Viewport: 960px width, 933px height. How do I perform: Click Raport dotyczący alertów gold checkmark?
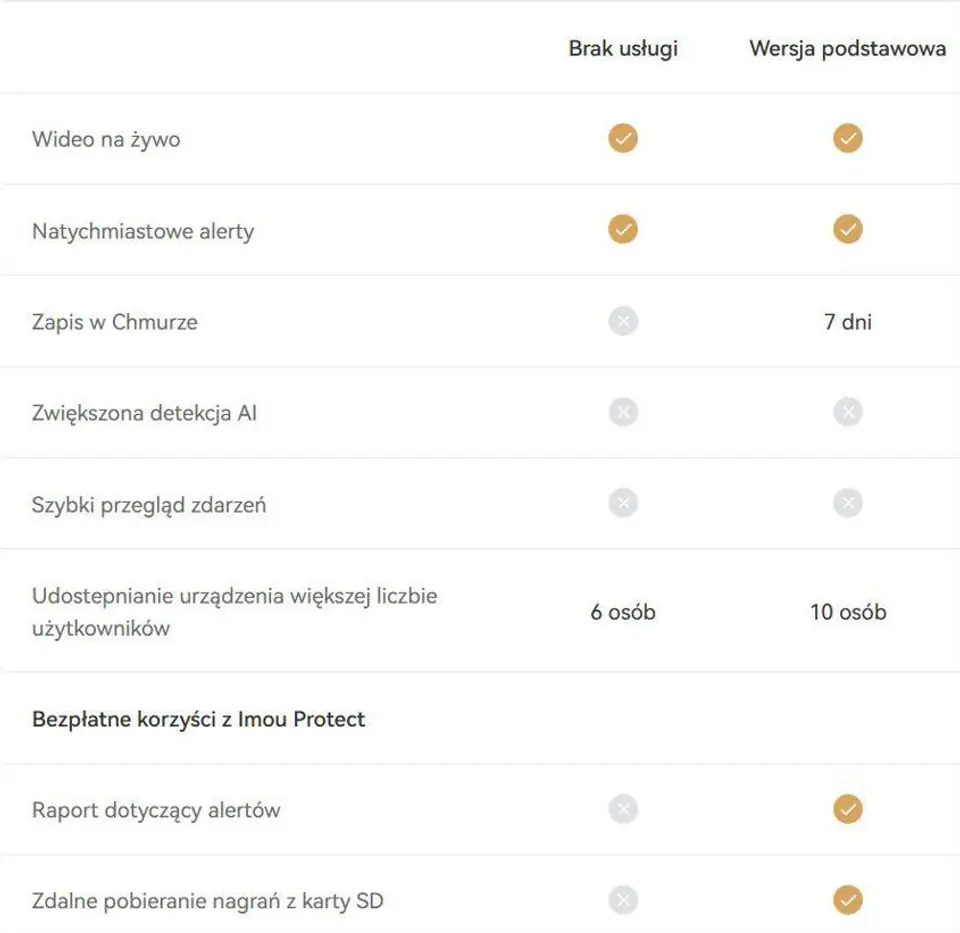[x=848, y=809]
